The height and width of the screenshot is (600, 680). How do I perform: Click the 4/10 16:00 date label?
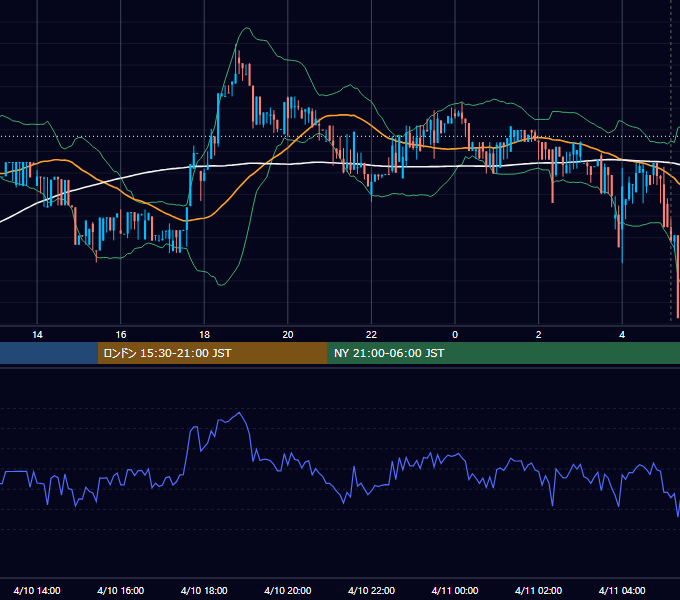(x=121, y=590)
